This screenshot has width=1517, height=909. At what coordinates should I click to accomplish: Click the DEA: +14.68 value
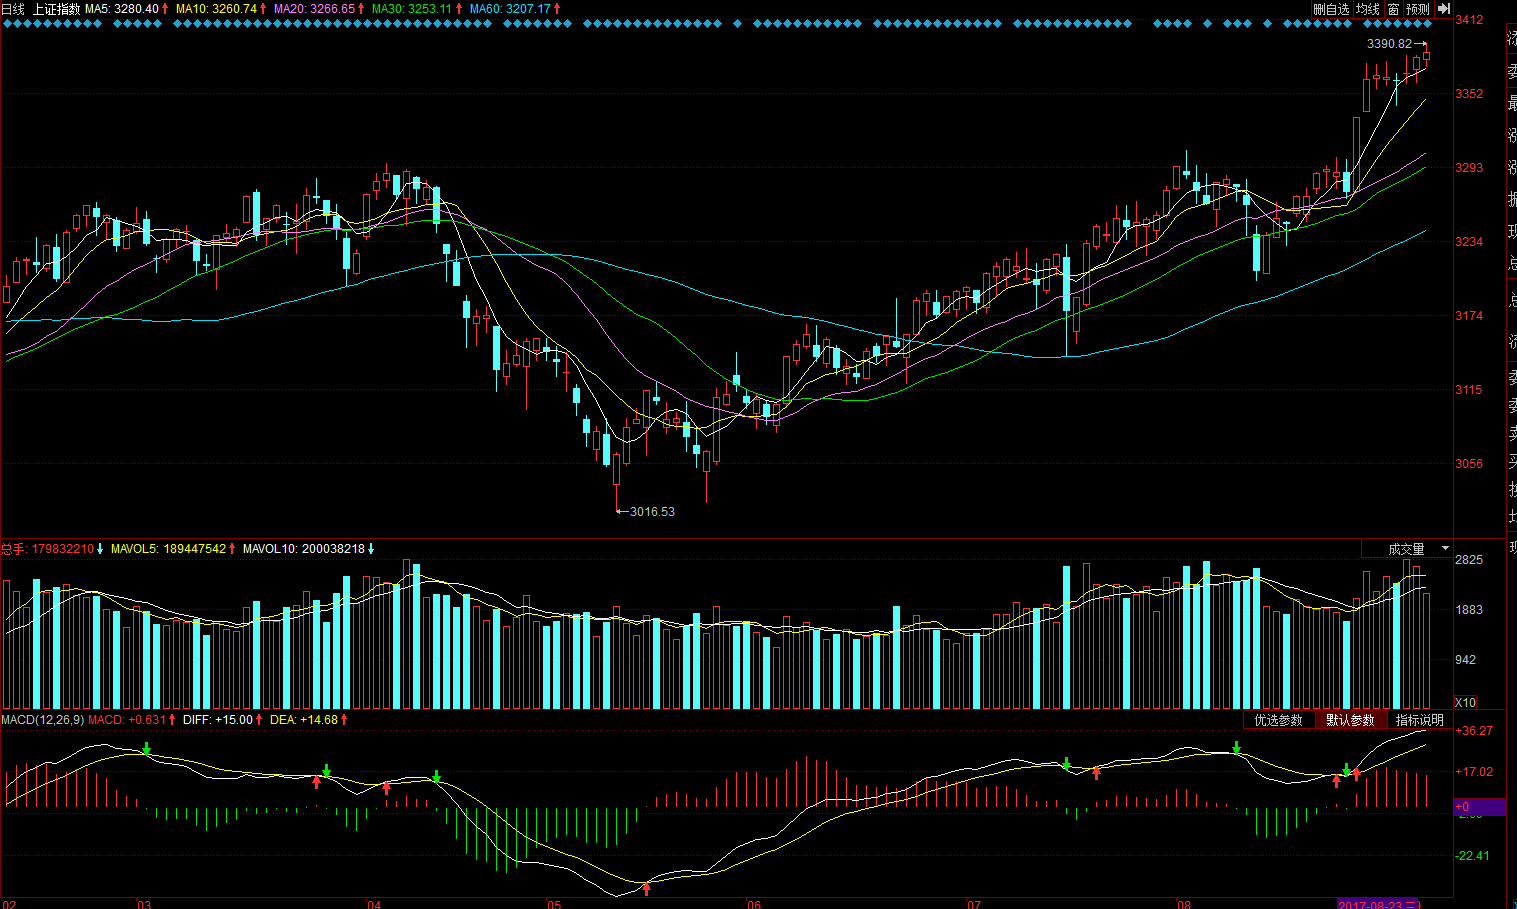coord(304,720)
